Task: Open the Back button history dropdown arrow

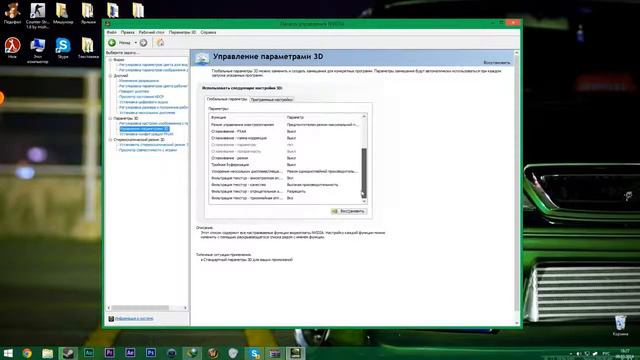Action: pyautogui.click(x=136, y=42)
